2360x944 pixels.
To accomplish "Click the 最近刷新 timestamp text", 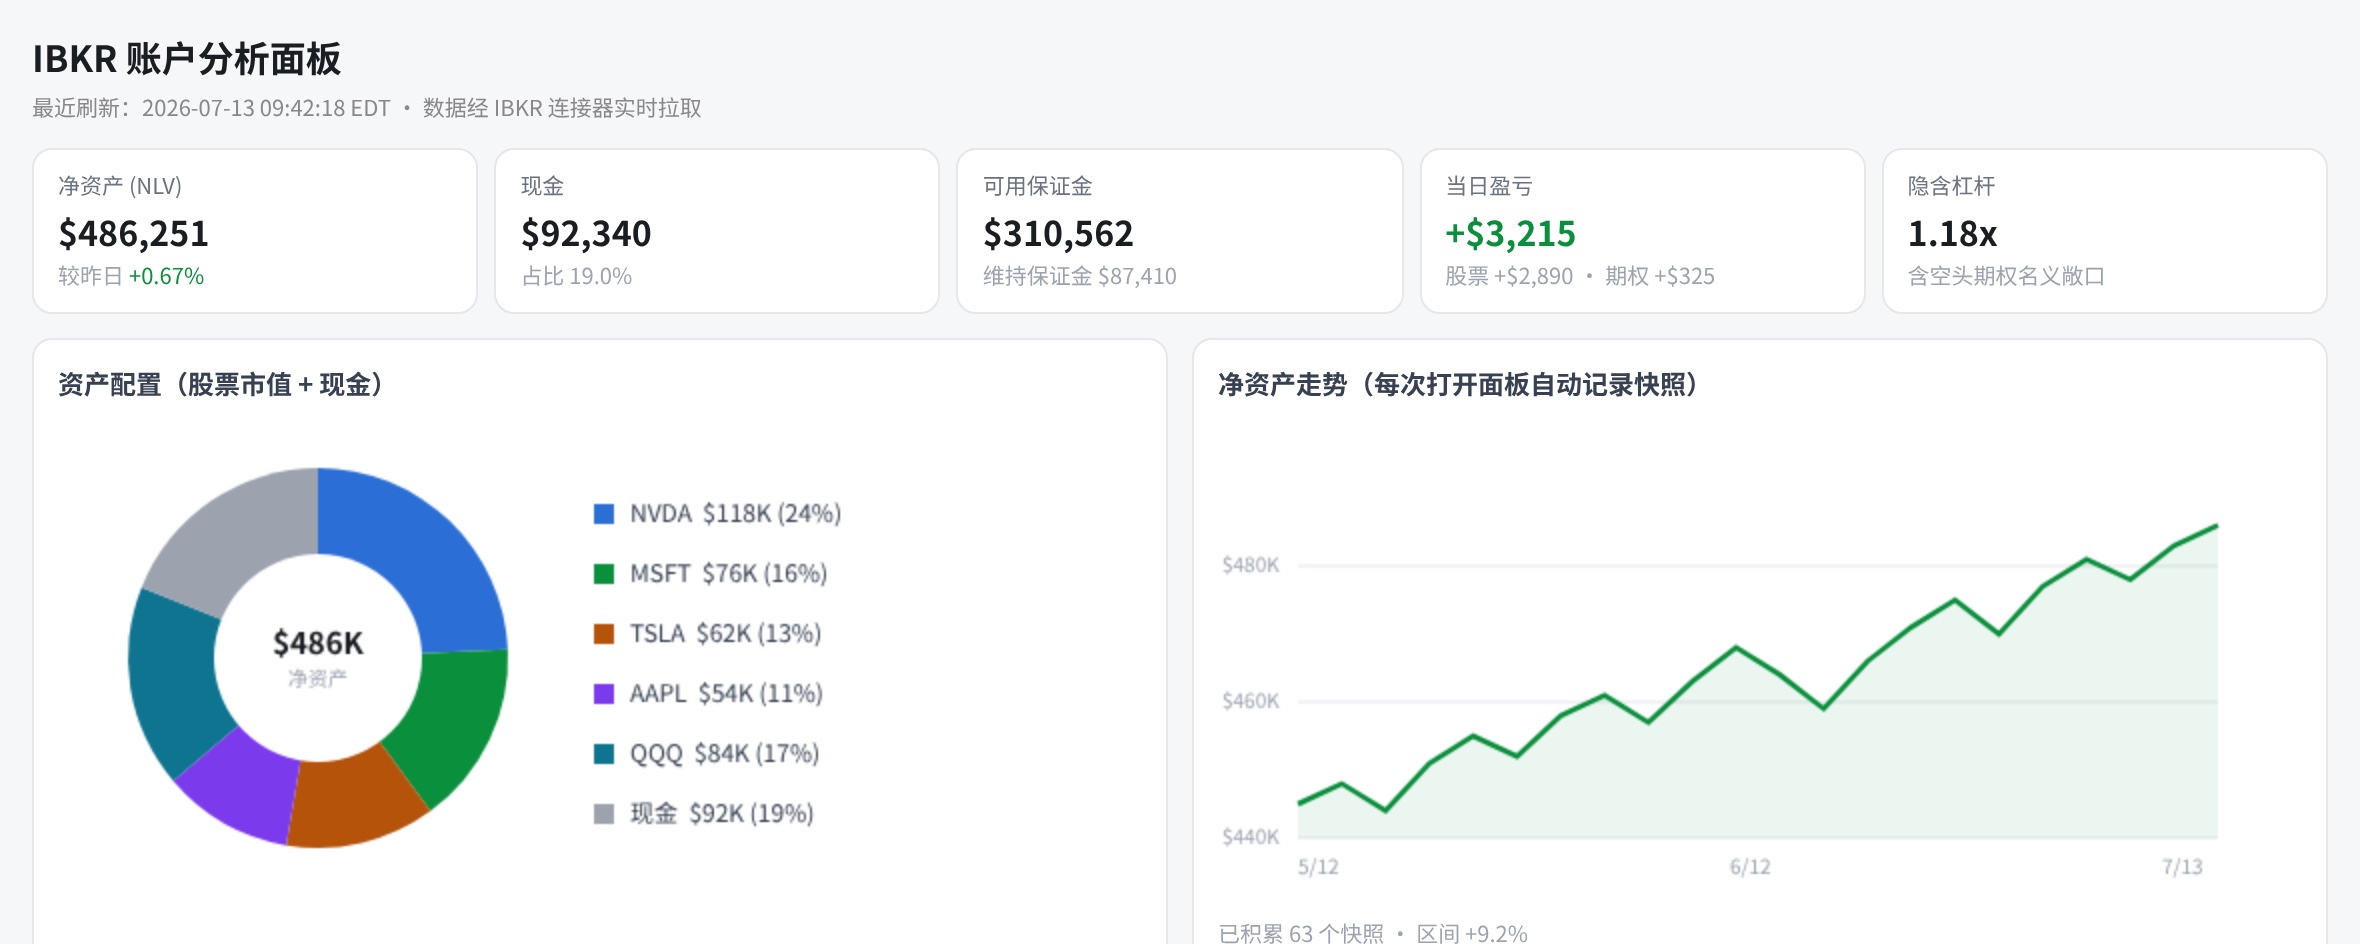I will [211, 108].
